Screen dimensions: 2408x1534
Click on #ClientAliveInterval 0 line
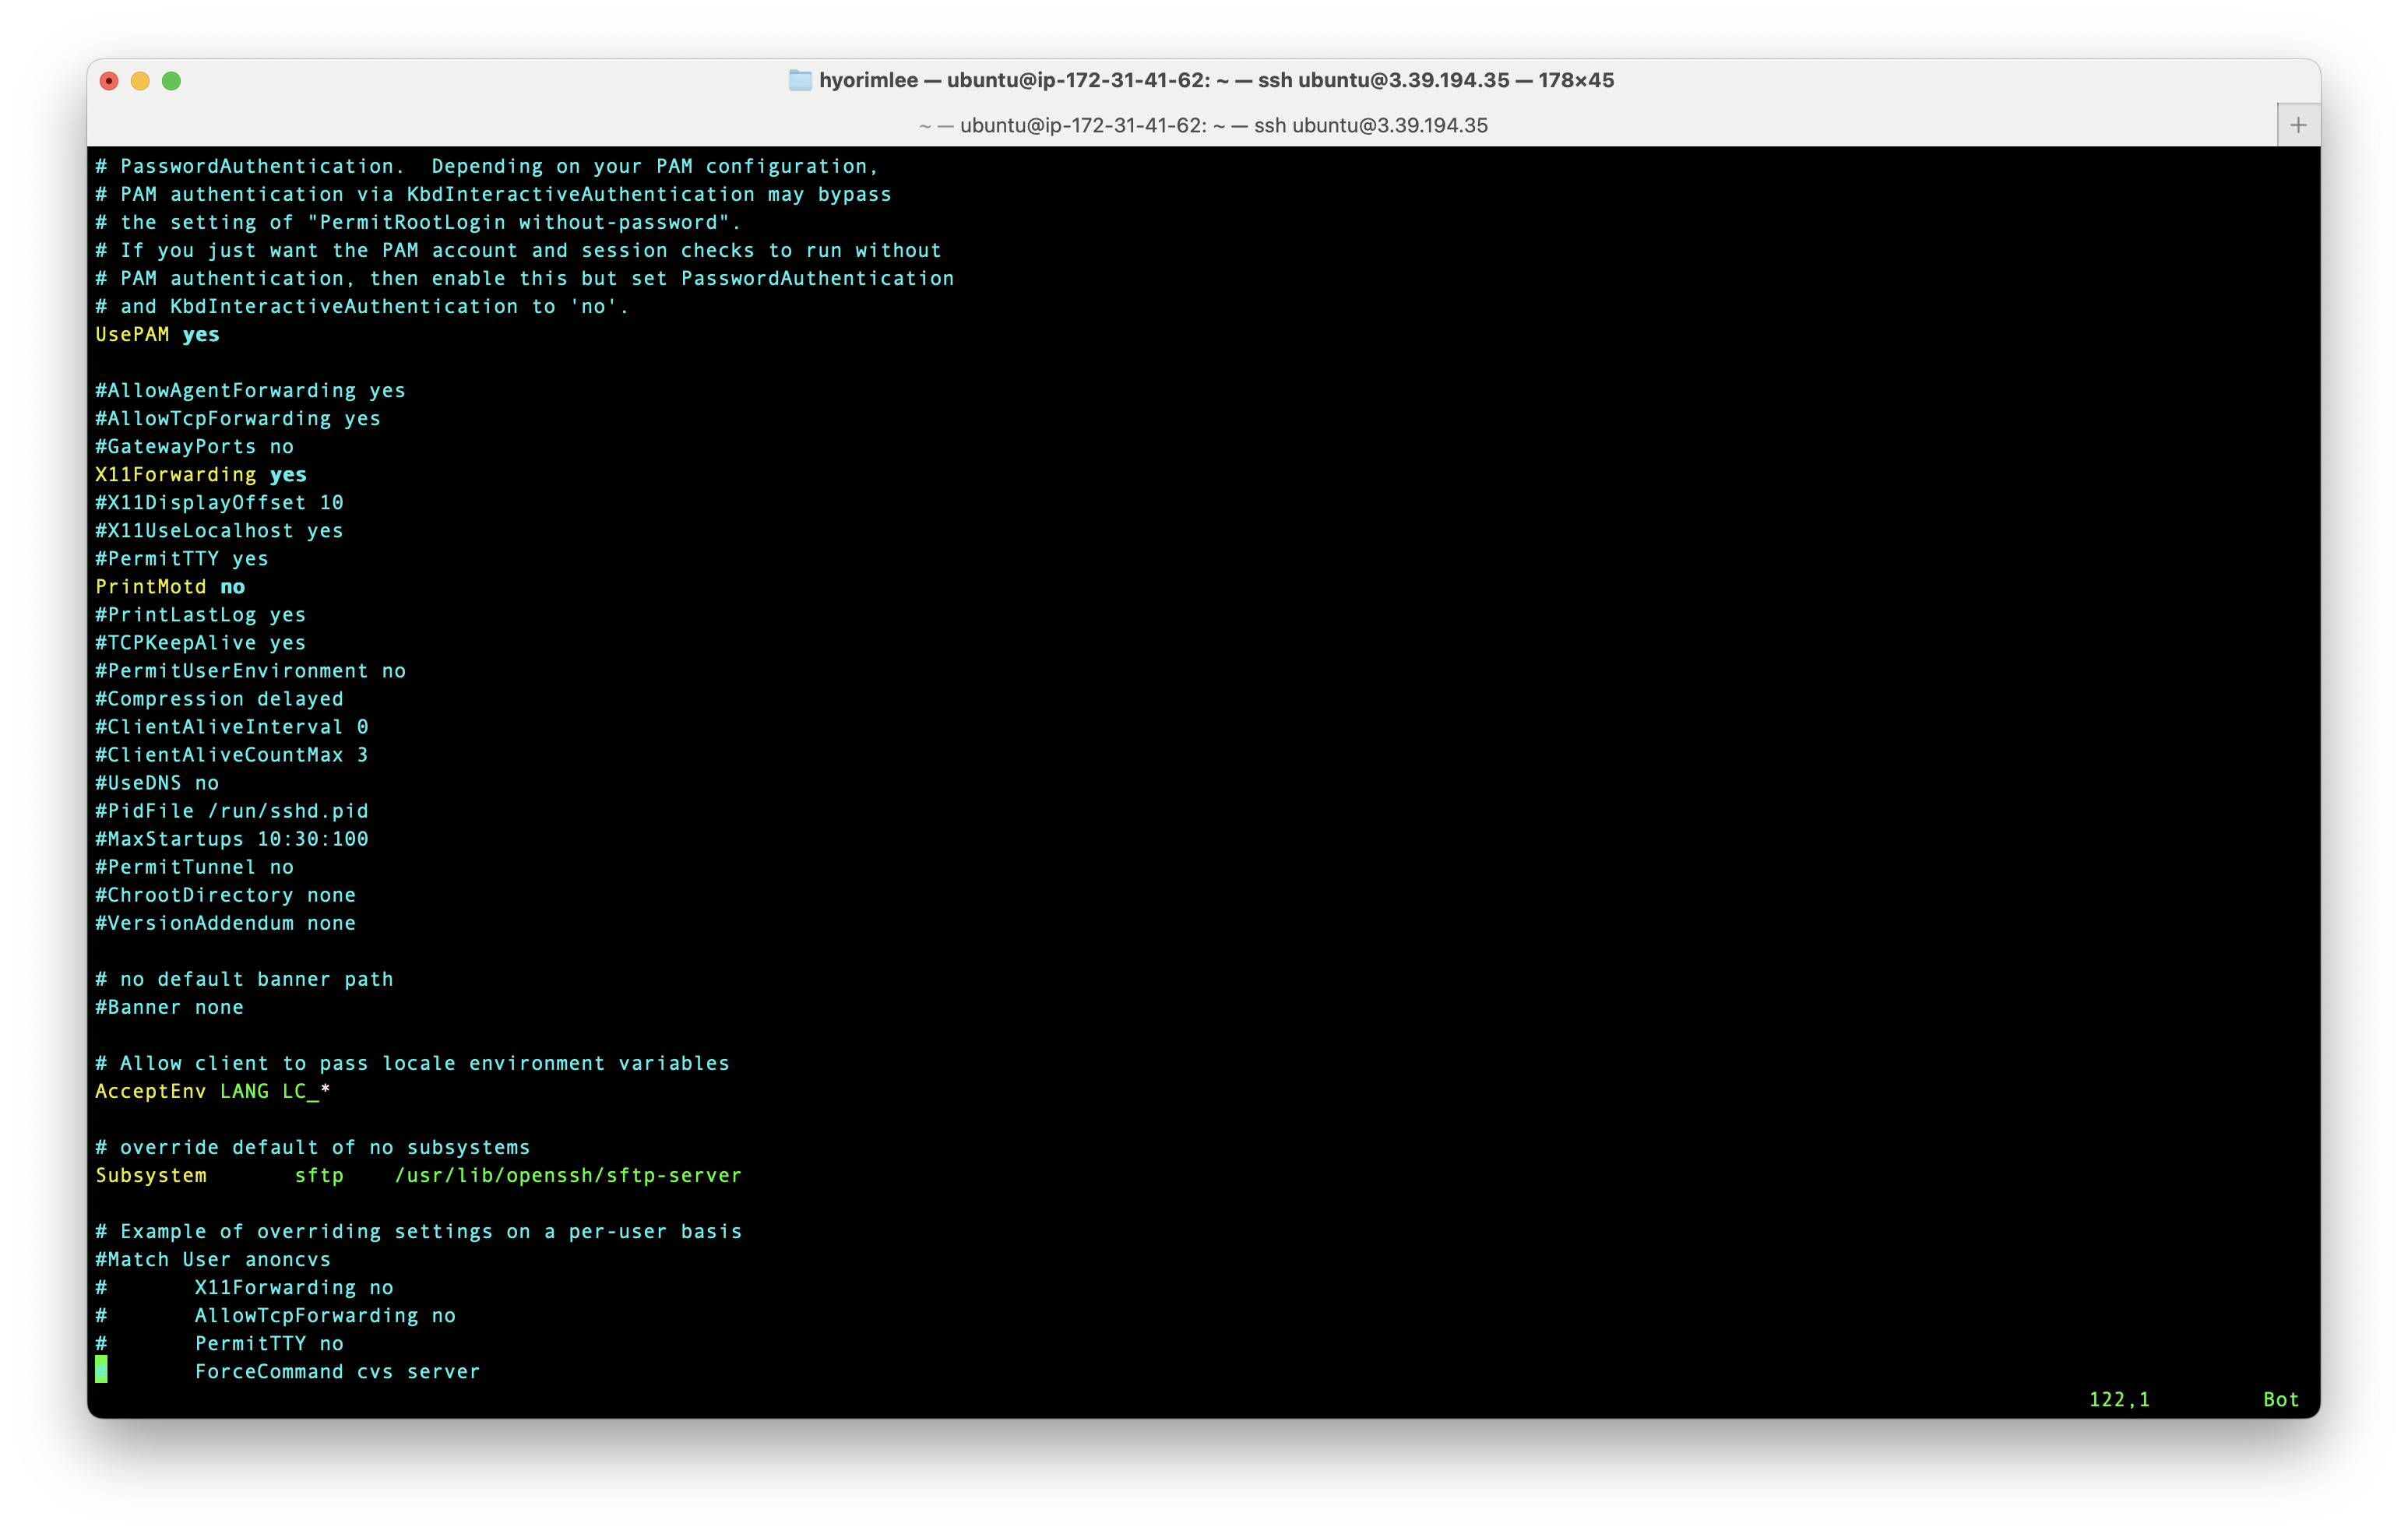click(231, 727)
